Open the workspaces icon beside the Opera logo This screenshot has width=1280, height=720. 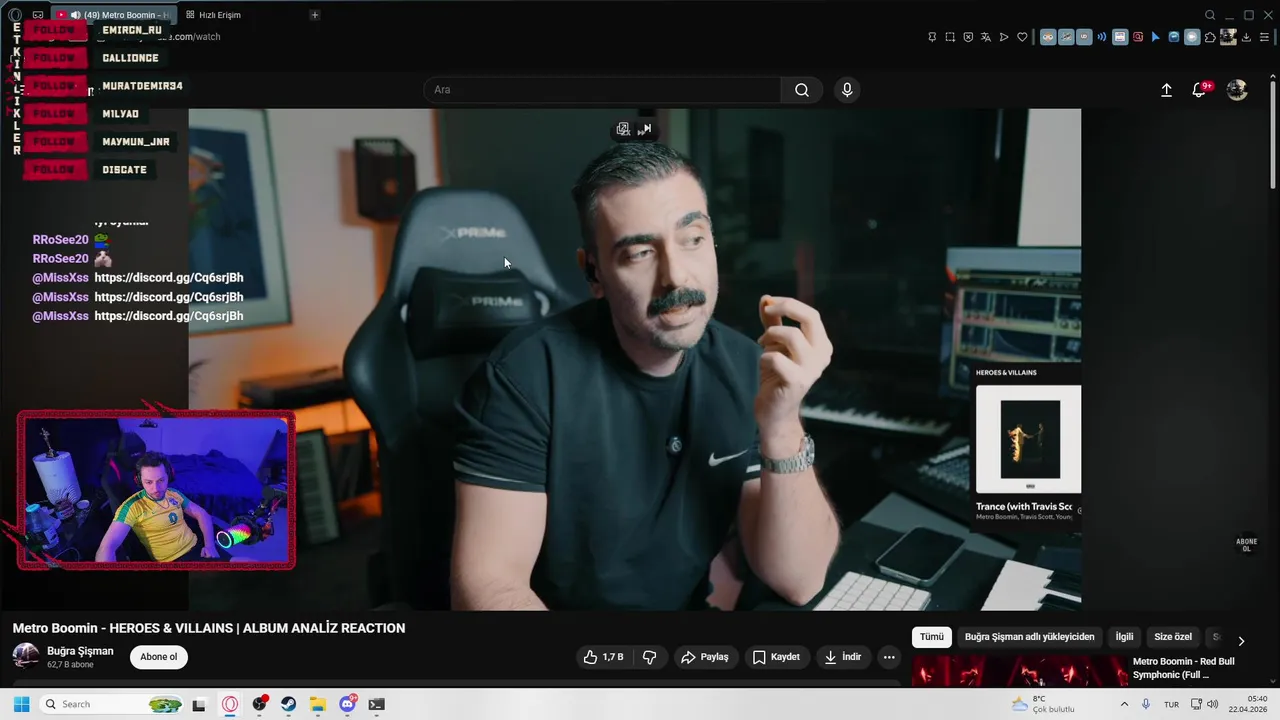[38, 15]
